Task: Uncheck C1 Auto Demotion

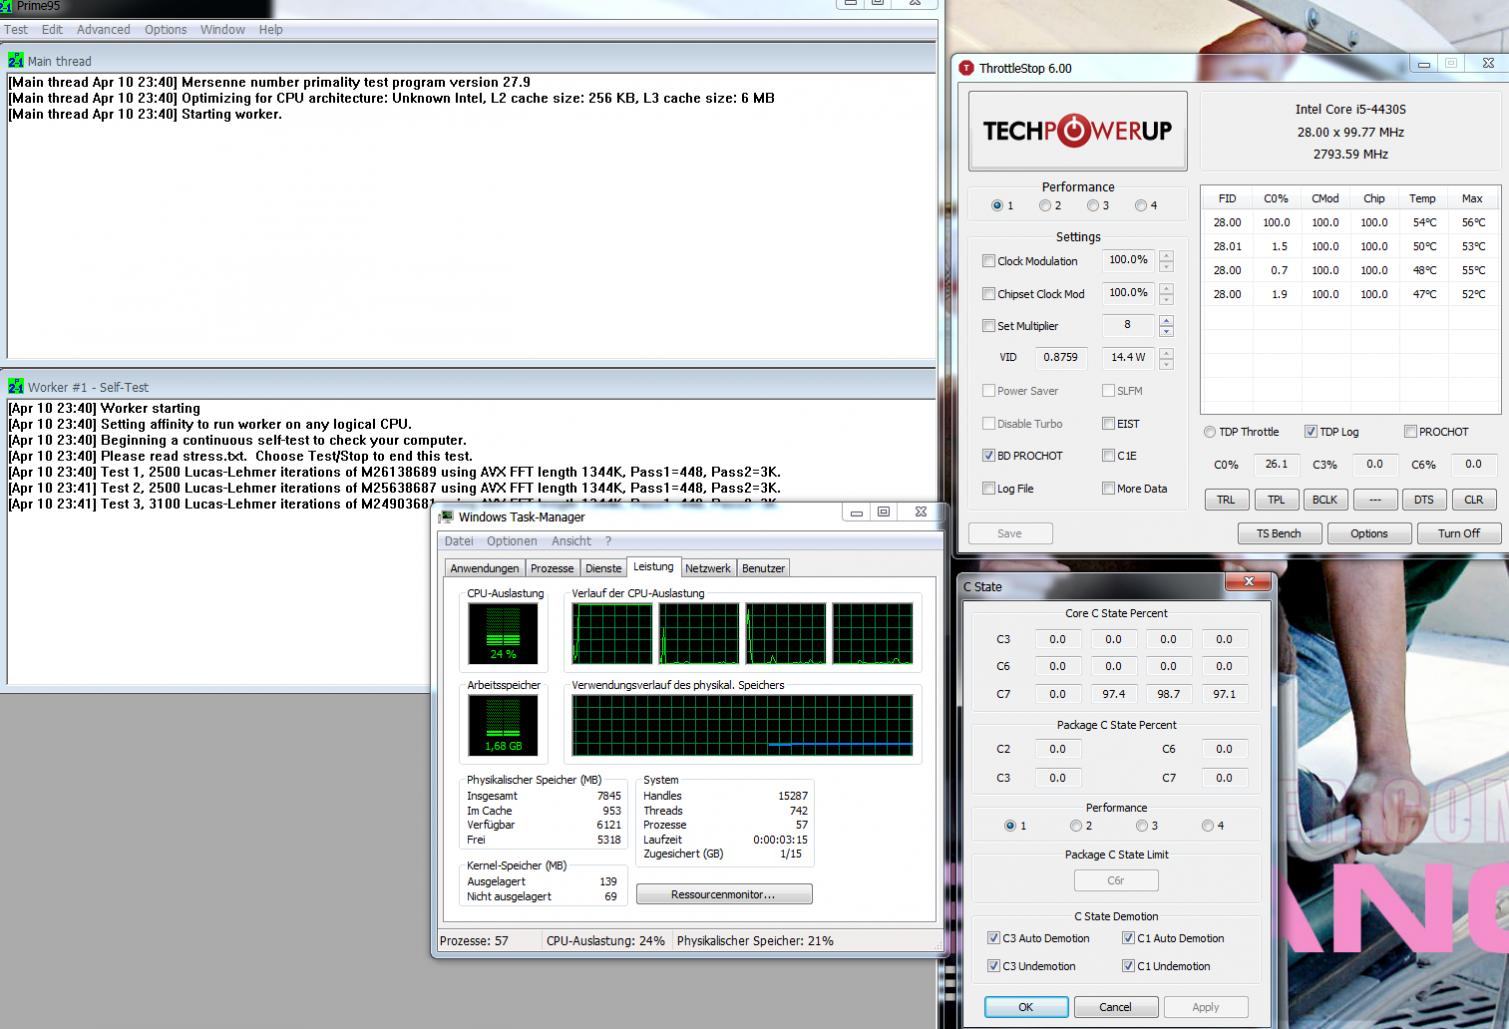Action: coord(1128,938)
